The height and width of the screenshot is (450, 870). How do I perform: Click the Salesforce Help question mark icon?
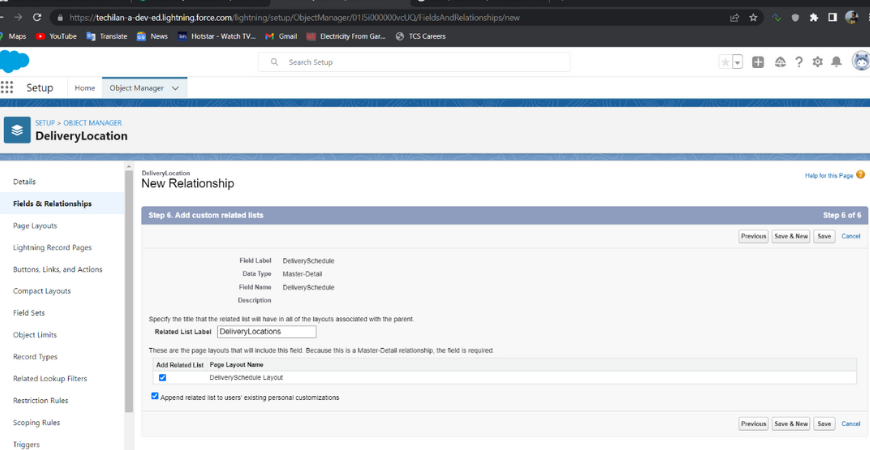pos(799,62)
